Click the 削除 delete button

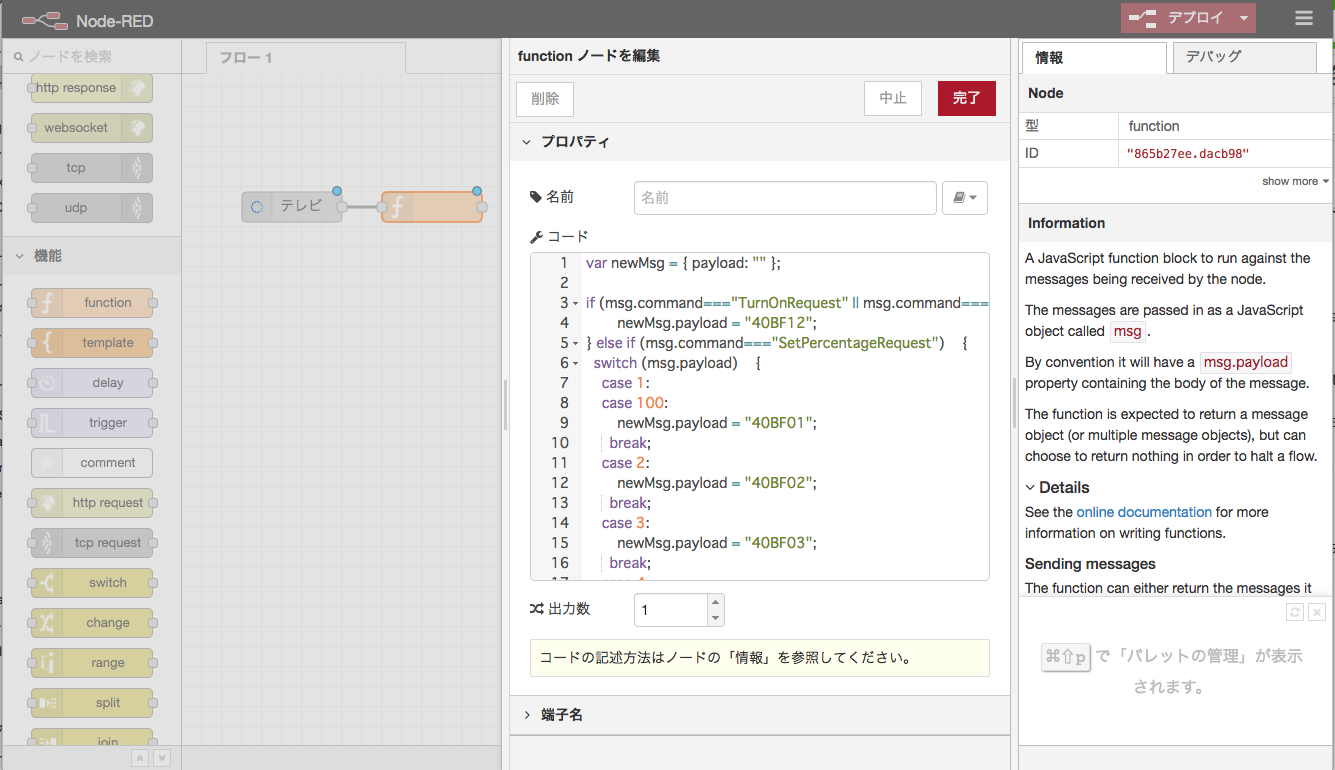point(545,98)
